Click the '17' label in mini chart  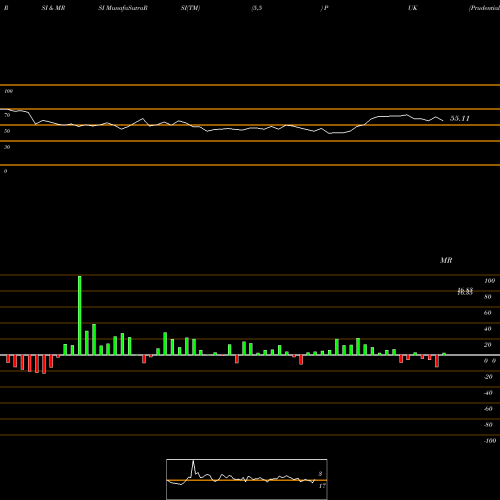pyautogui.click(x=322, y=486)
